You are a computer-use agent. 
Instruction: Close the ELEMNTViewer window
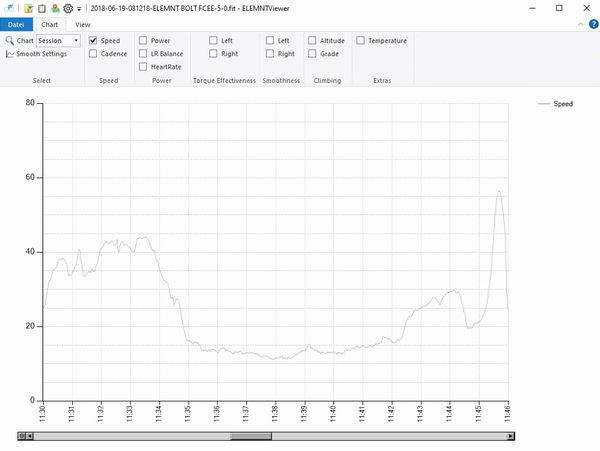click(x=586, y=8)
